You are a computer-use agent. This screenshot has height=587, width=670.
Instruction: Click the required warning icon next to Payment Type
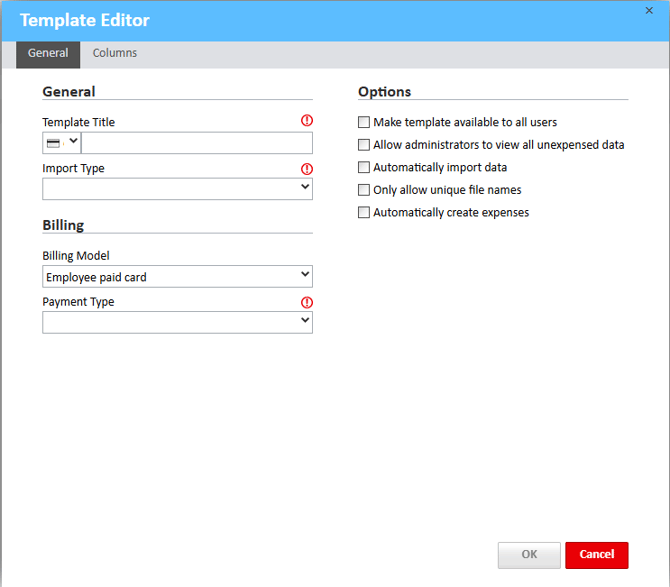pyautogui.click(x=307, y=302)
